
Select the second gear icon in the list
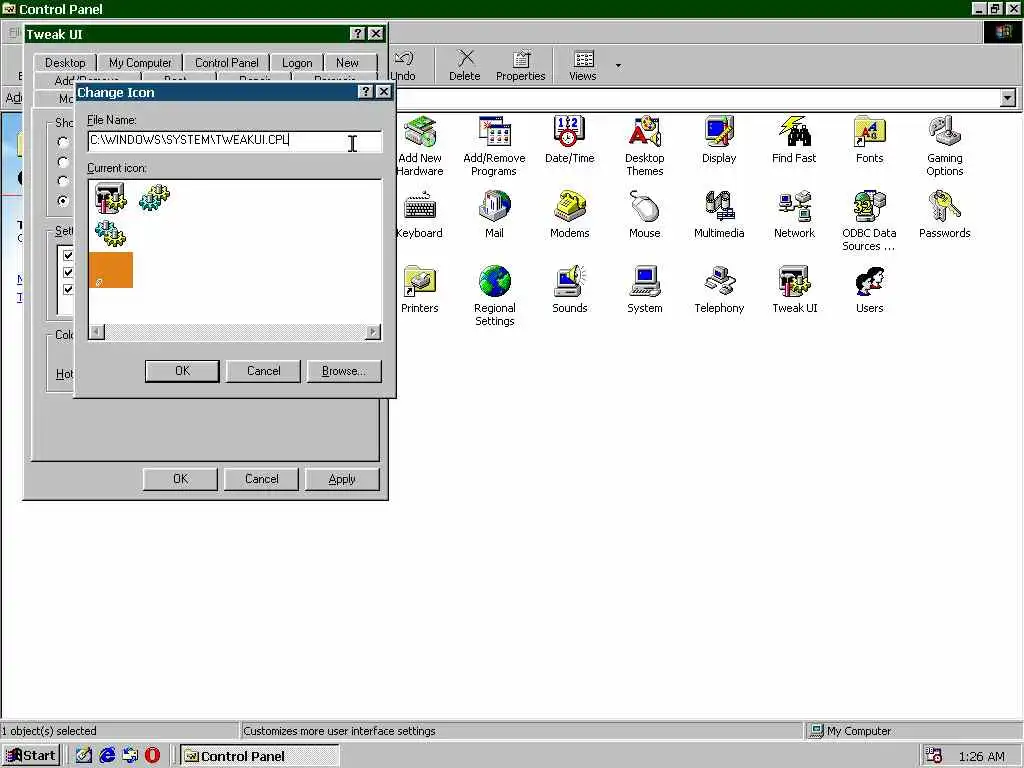coord(154,197)
